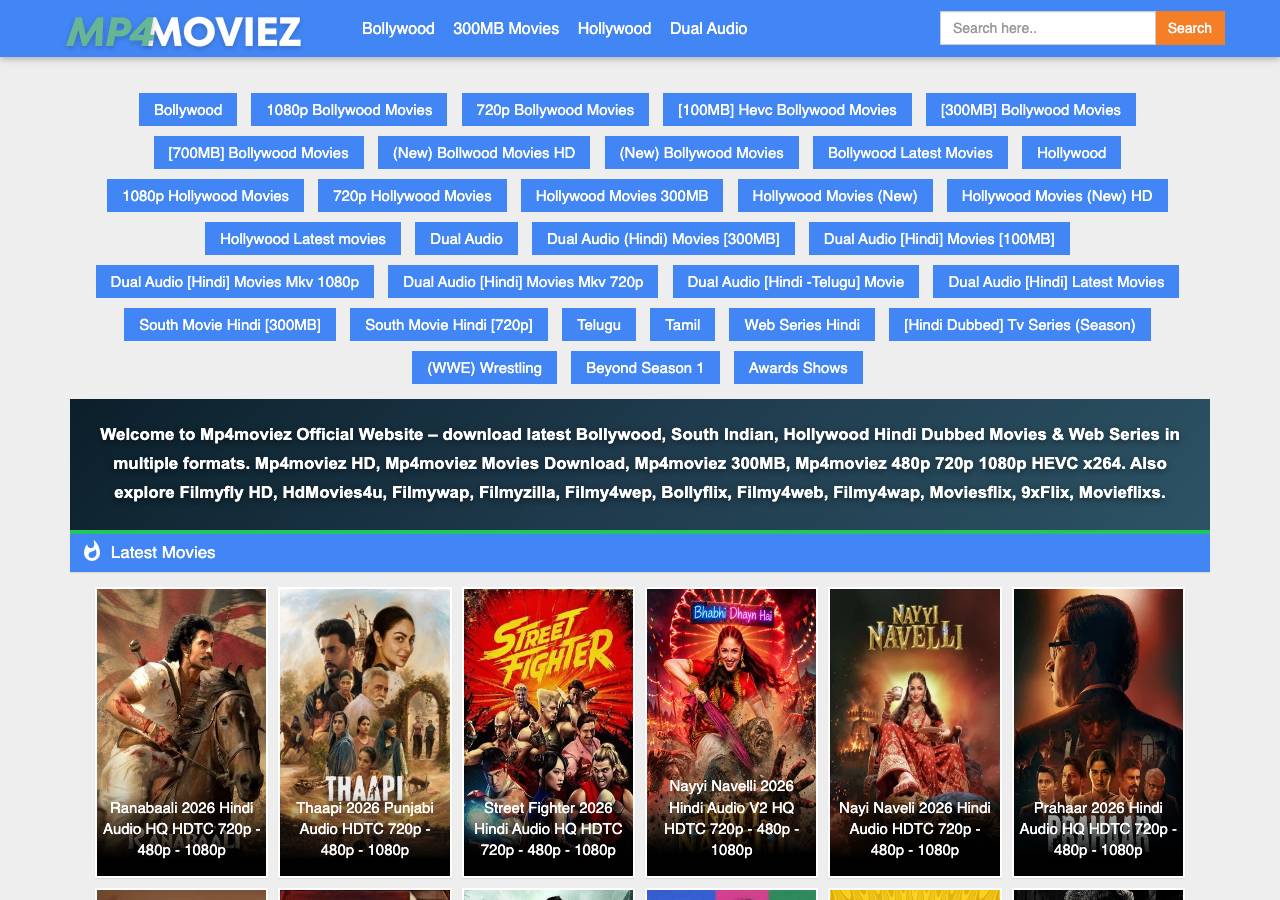Choose Dual Audio [Hindi] Movies Mkv 1080p
The width and height of the screenshot is (1280, 900).
[235, 282]
